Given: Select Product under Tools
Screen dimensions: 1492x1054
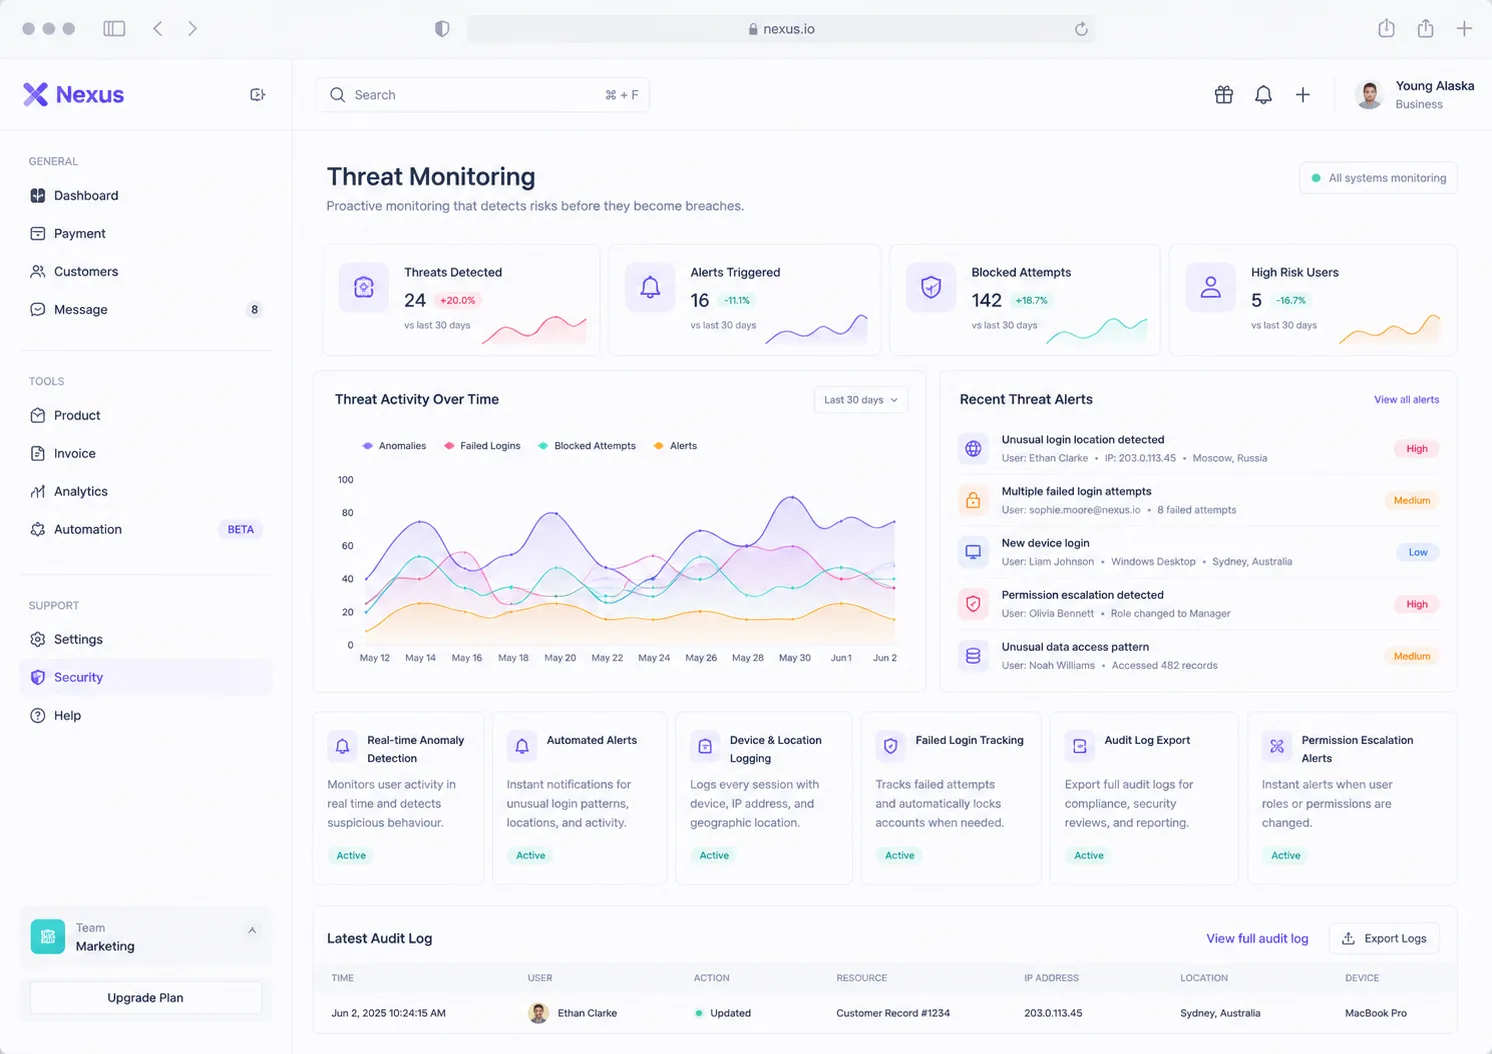Looking at the screenshot, I should (x=146, y=415).
